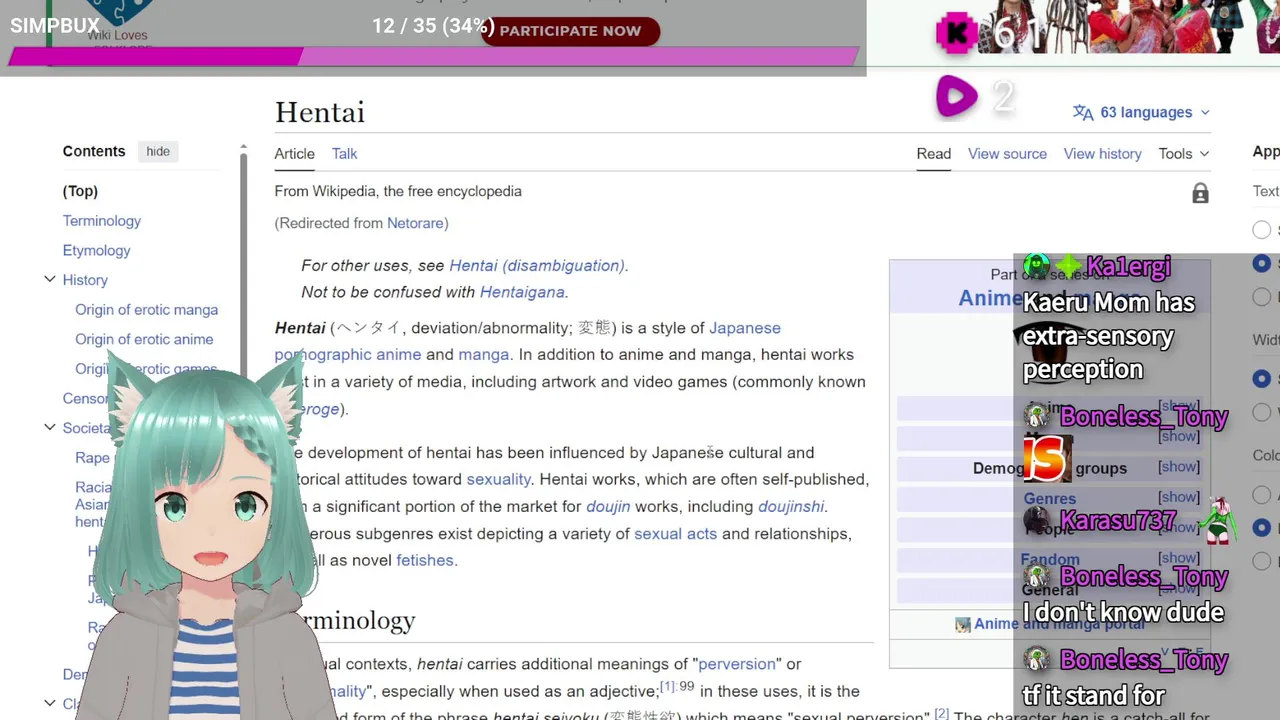This screenshot has width=1280, height=720.
Task: Click the Hentai article title
Action: (x=320, y=112)
